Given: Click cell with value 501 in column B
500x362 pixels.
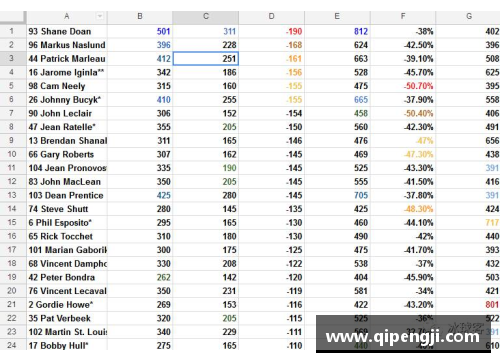Looking at the screenshot, I should click(140, 31).
